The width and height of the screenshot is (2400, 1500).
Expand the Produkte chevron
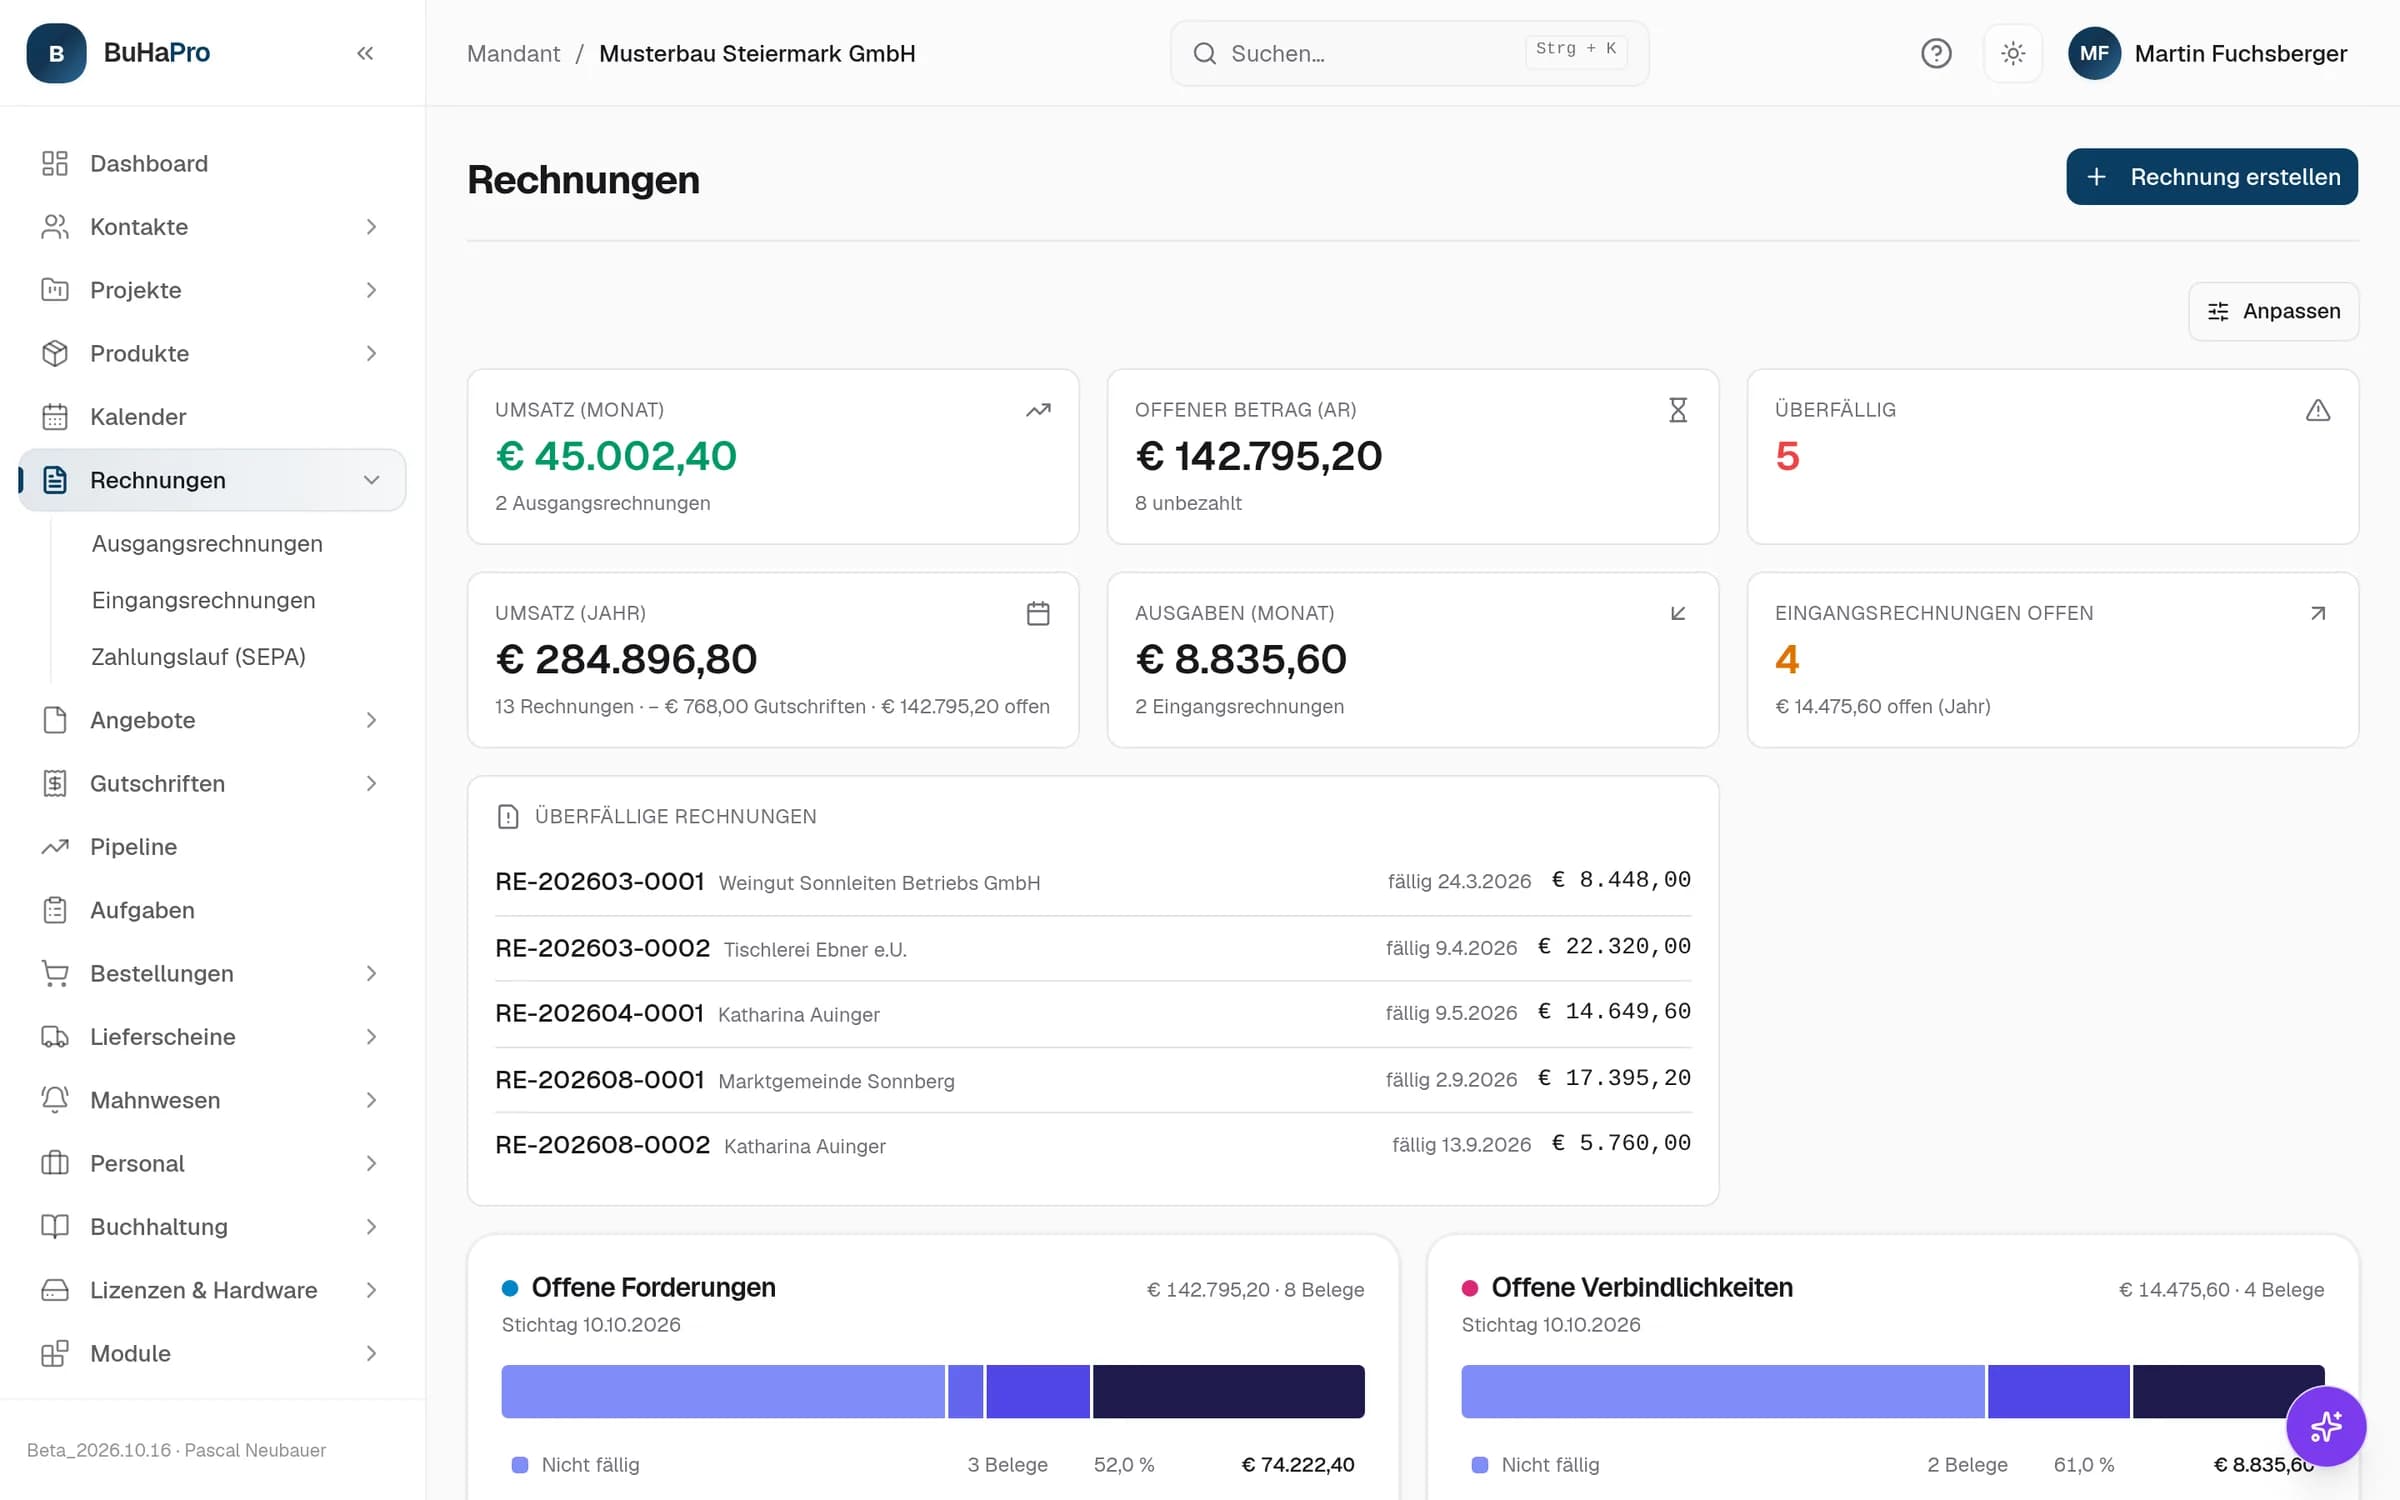coord(371,353)
